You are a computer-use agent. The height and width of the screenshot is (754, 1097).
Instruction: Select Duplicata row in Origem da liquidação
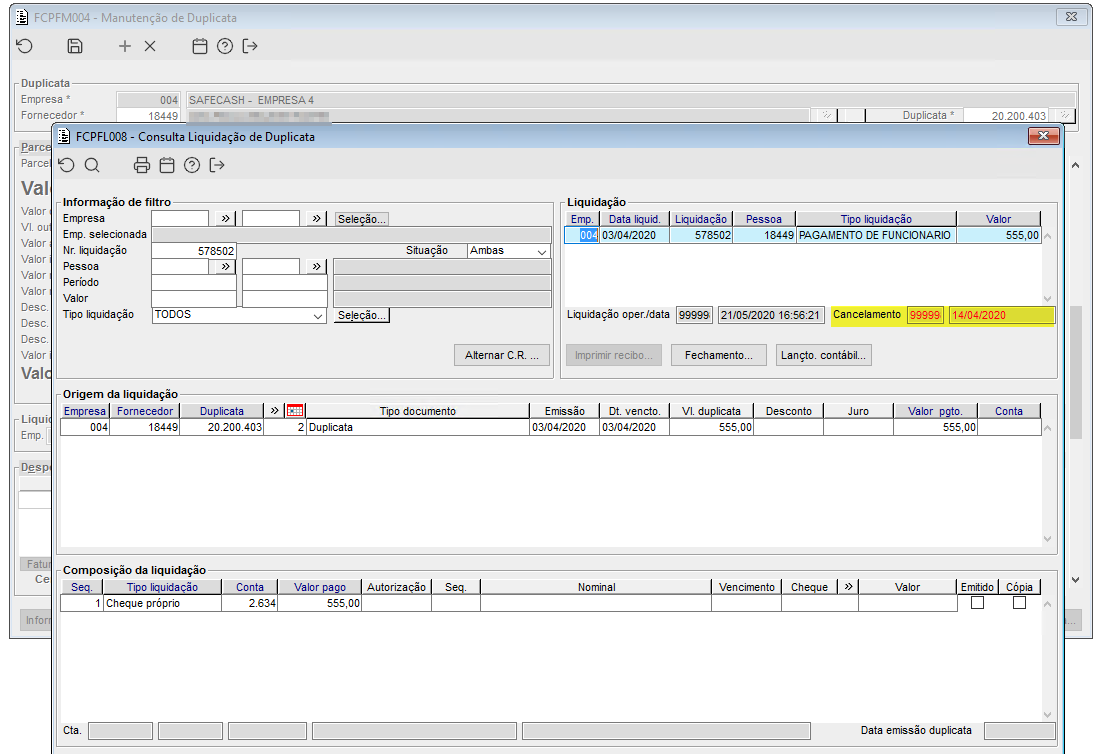click(551, 427)
